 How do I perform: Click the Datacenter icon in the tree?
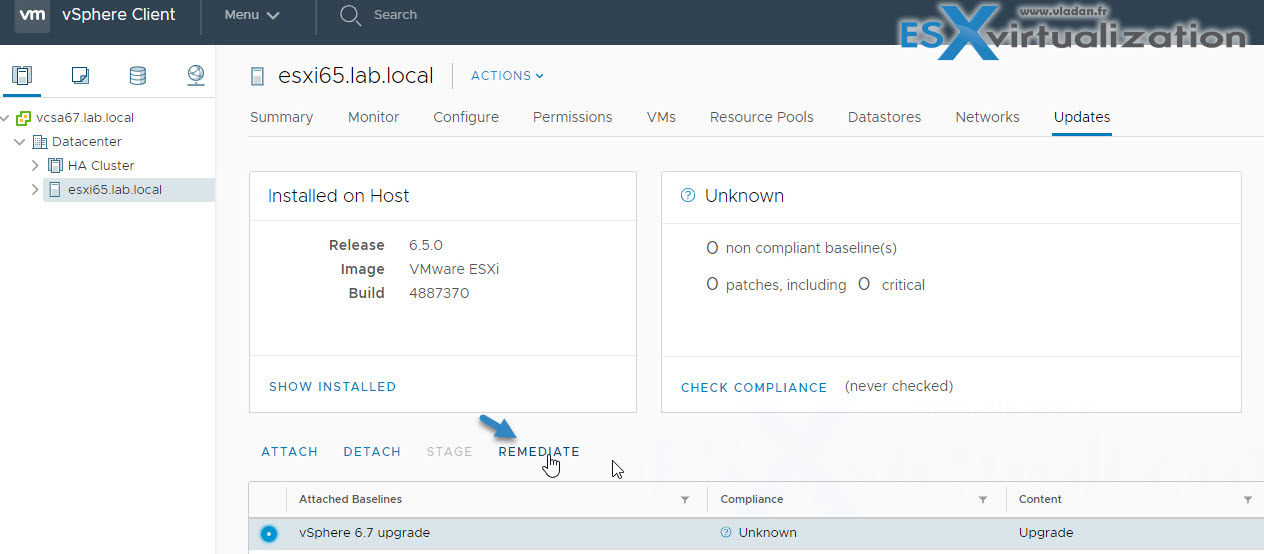40,141
